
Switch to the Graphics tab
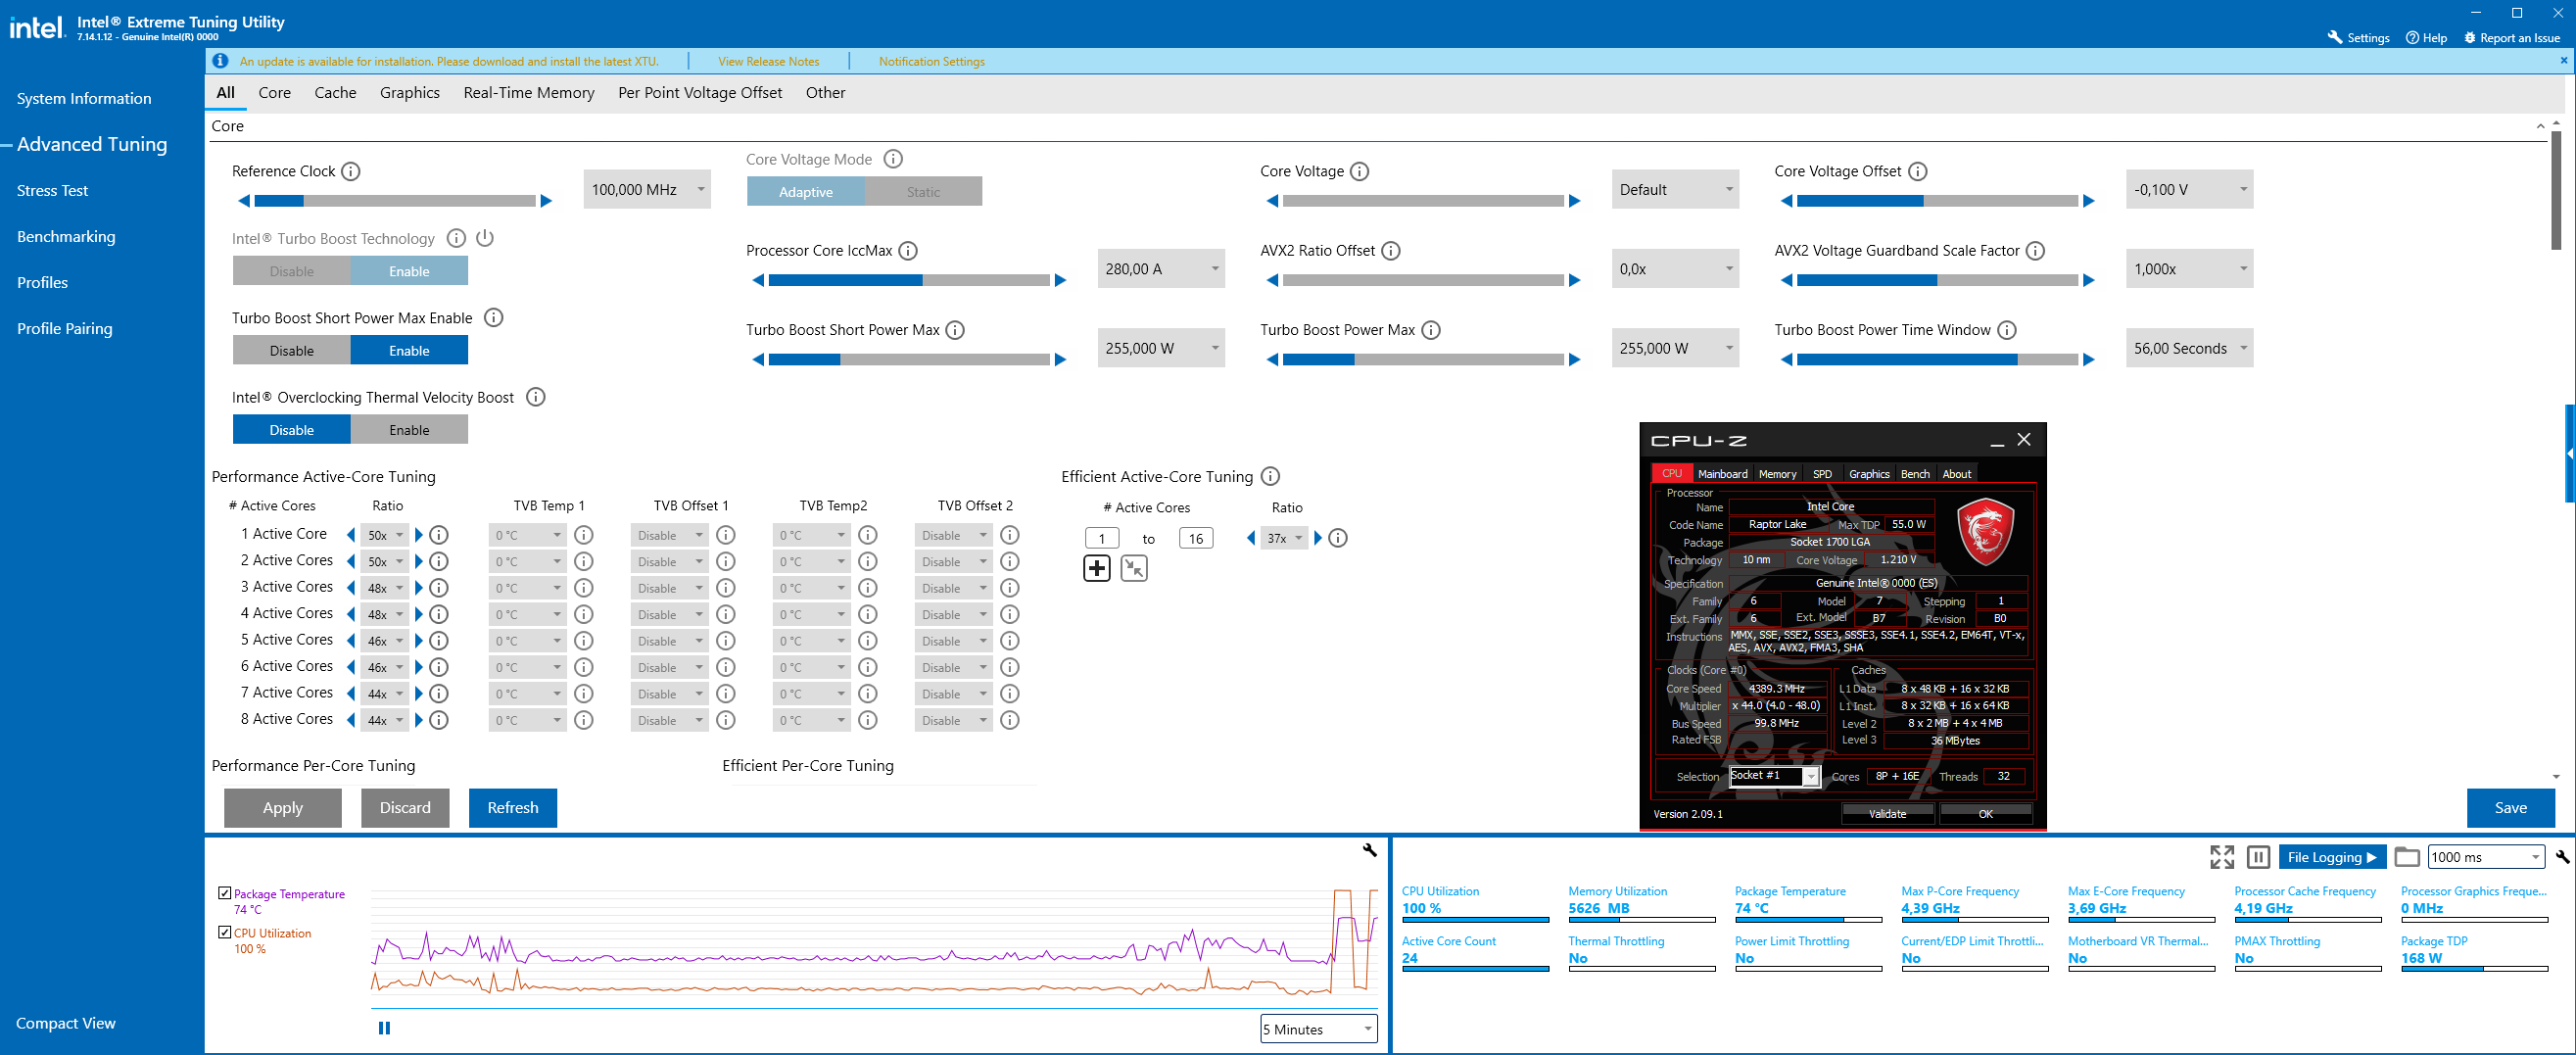click(410, 92)
